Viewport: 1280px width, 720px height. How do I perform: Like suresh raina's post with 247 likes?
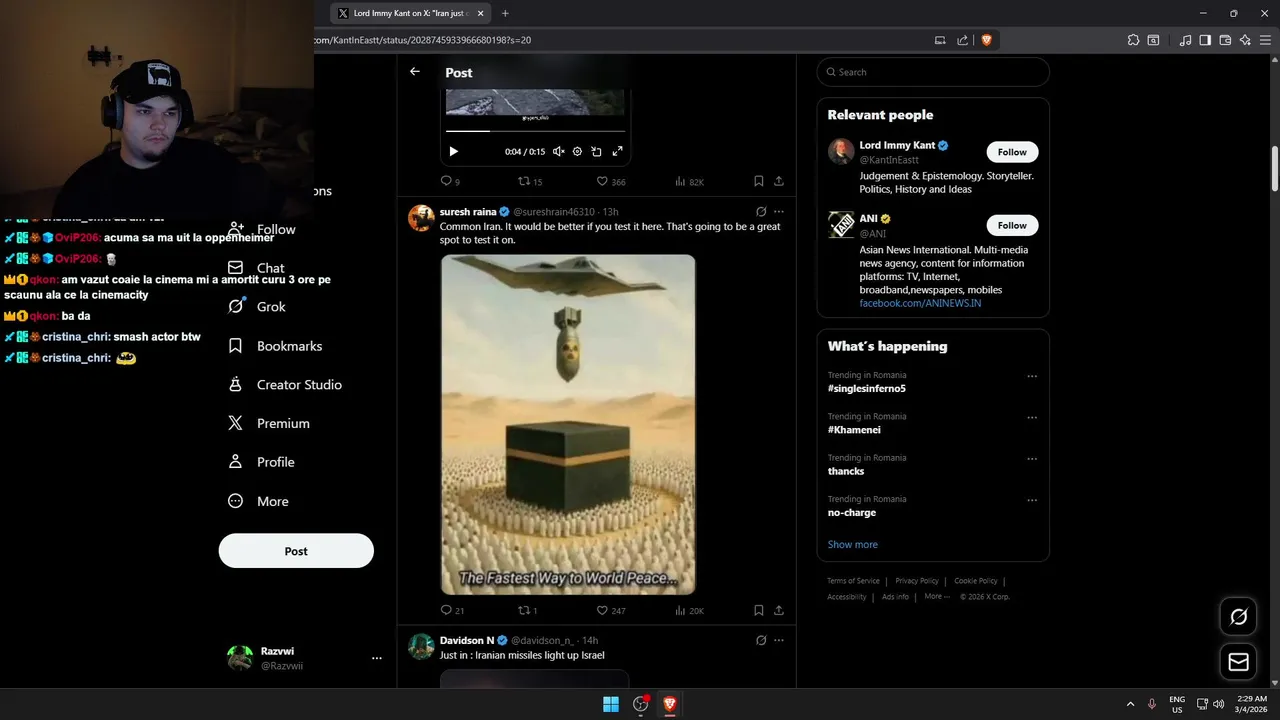click(x=610, y=610)
